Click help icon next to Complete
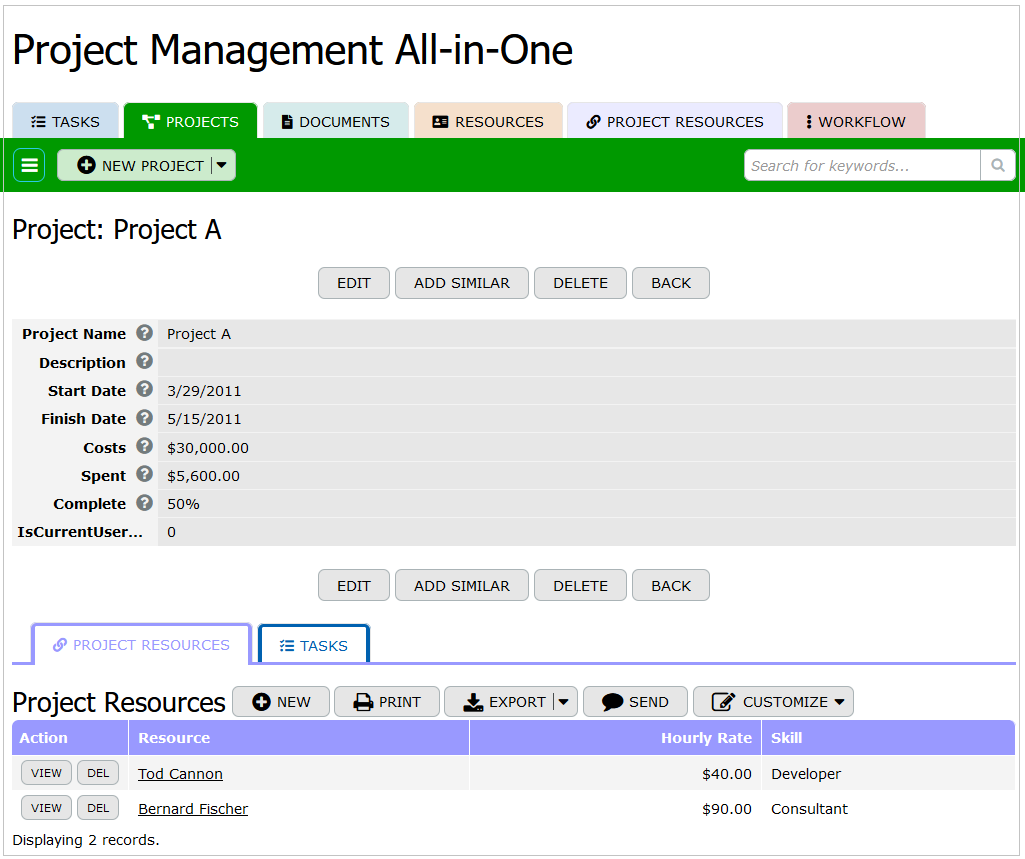1025x859 pixels. tap(145, 503)
